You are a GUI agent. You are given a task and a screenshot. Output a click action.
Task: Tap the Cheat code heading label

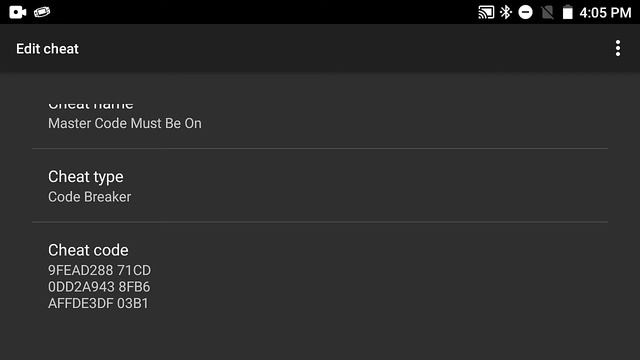[x=88, y=250]
